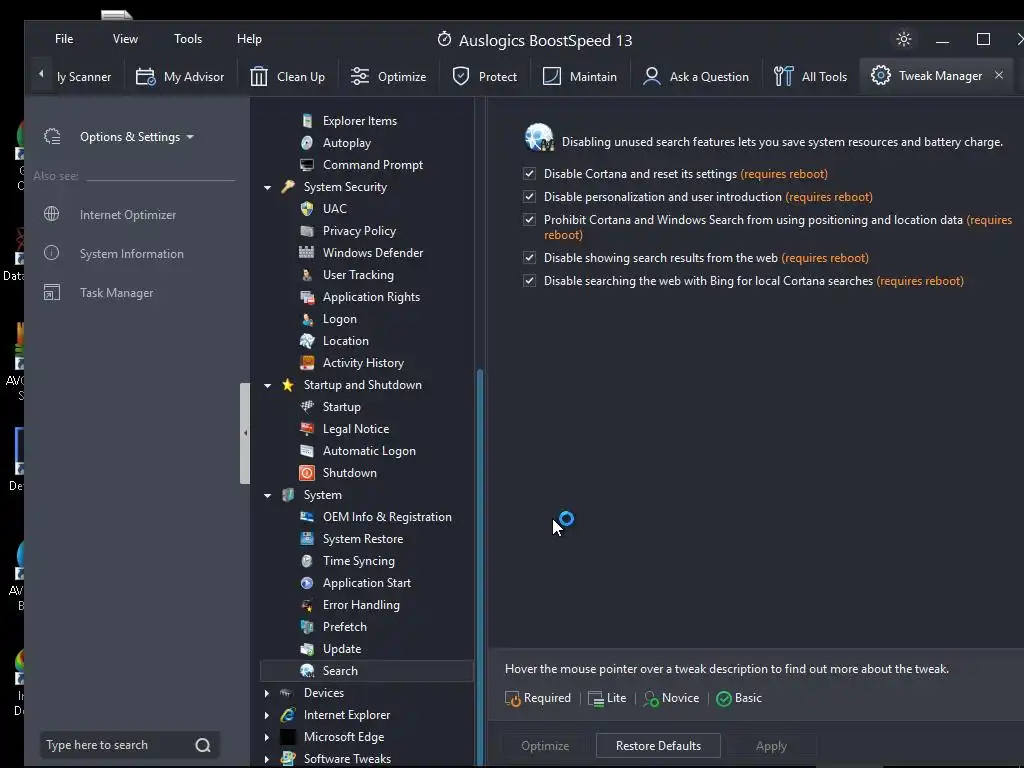The width and height of the screenshot is (1024, 768).
Task: Toggle Prohibit Cortana from using location data
Action: click(x=530, y=219)
